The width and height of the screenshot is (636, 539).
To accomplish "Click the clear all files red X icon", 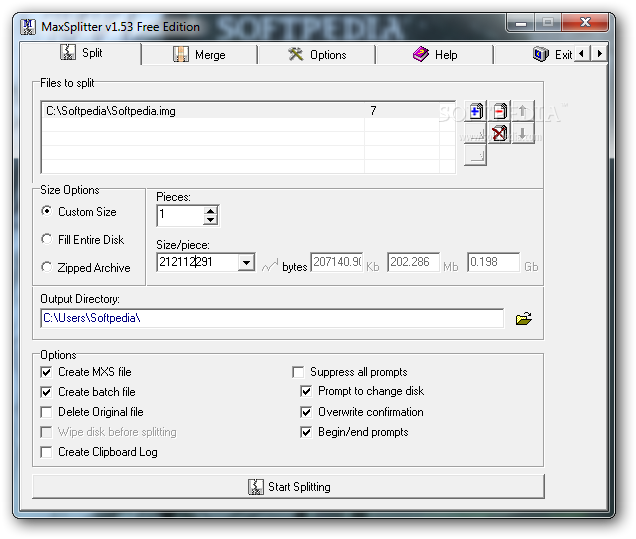I will tap(499, 133).
